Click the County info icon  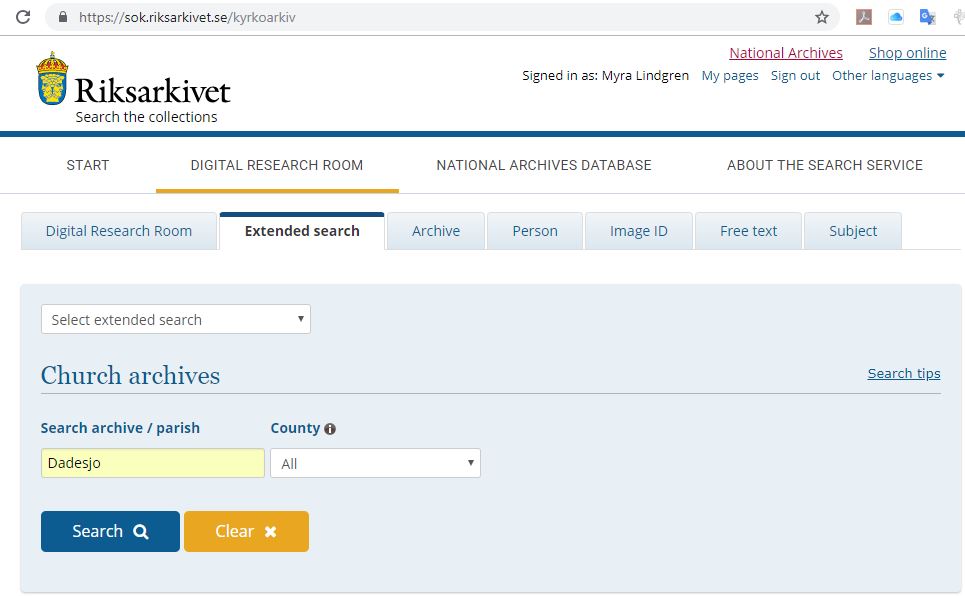[x=330, y=429]
